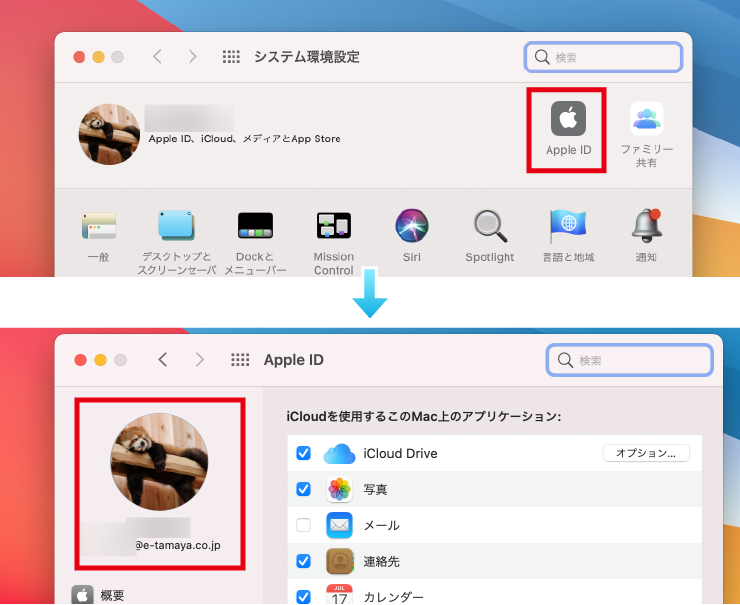Open the Apple ID preference pane icon

[568, 119]
